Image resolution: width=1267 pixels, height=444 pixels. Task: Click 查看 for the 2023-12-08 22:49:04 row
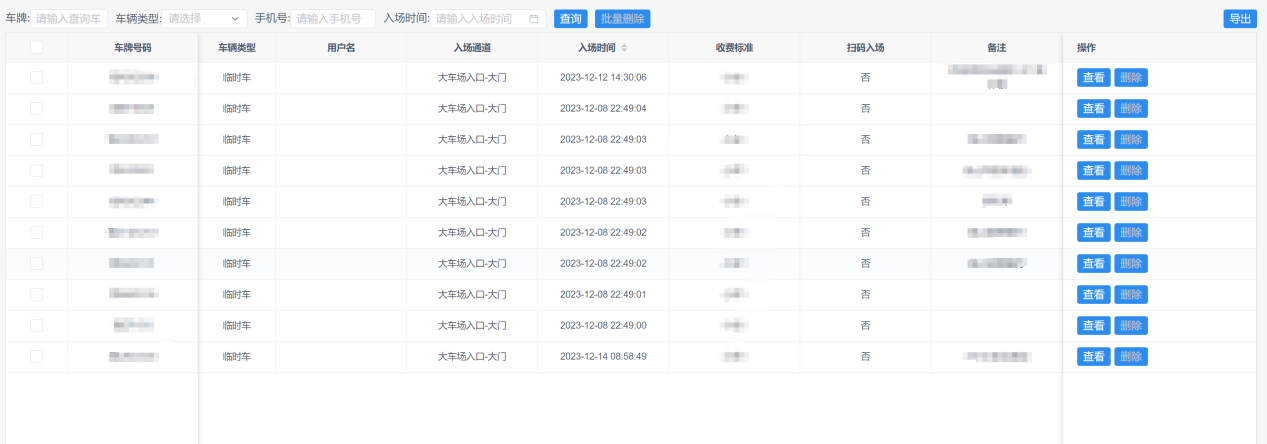[1093, 109]
